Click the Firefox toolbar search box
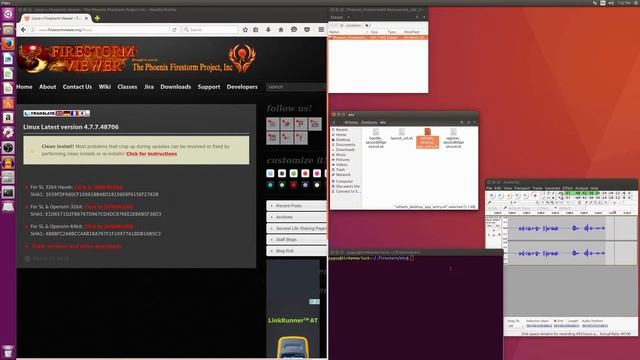640x360 pixels. coord(210,30)
